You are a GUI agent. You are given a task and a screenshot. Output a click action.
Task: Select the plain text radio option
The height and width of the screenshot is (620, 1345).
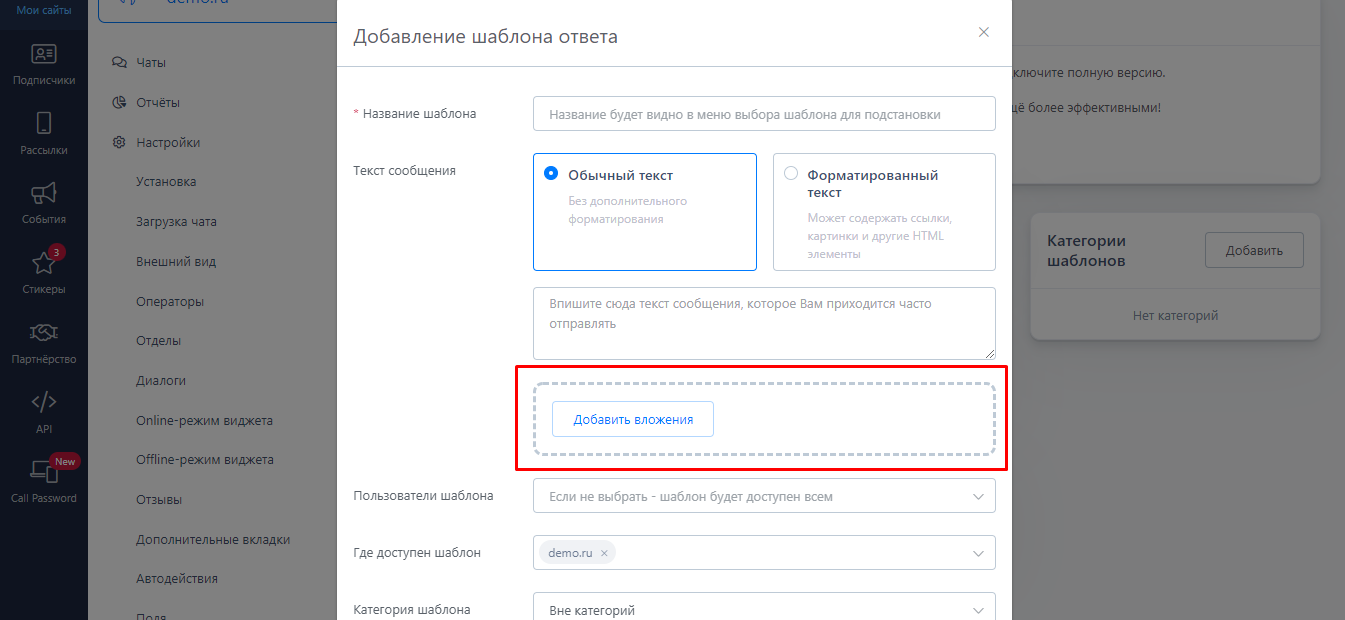coord(551,174)
